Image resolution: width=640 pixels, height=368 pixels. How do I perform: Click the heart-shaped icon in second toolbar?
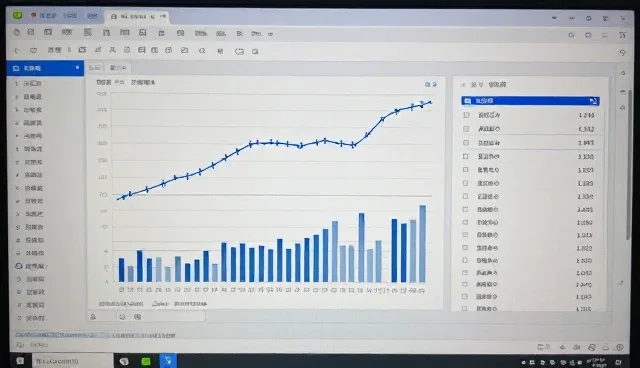pyautogui.click(x=33, y=51)
